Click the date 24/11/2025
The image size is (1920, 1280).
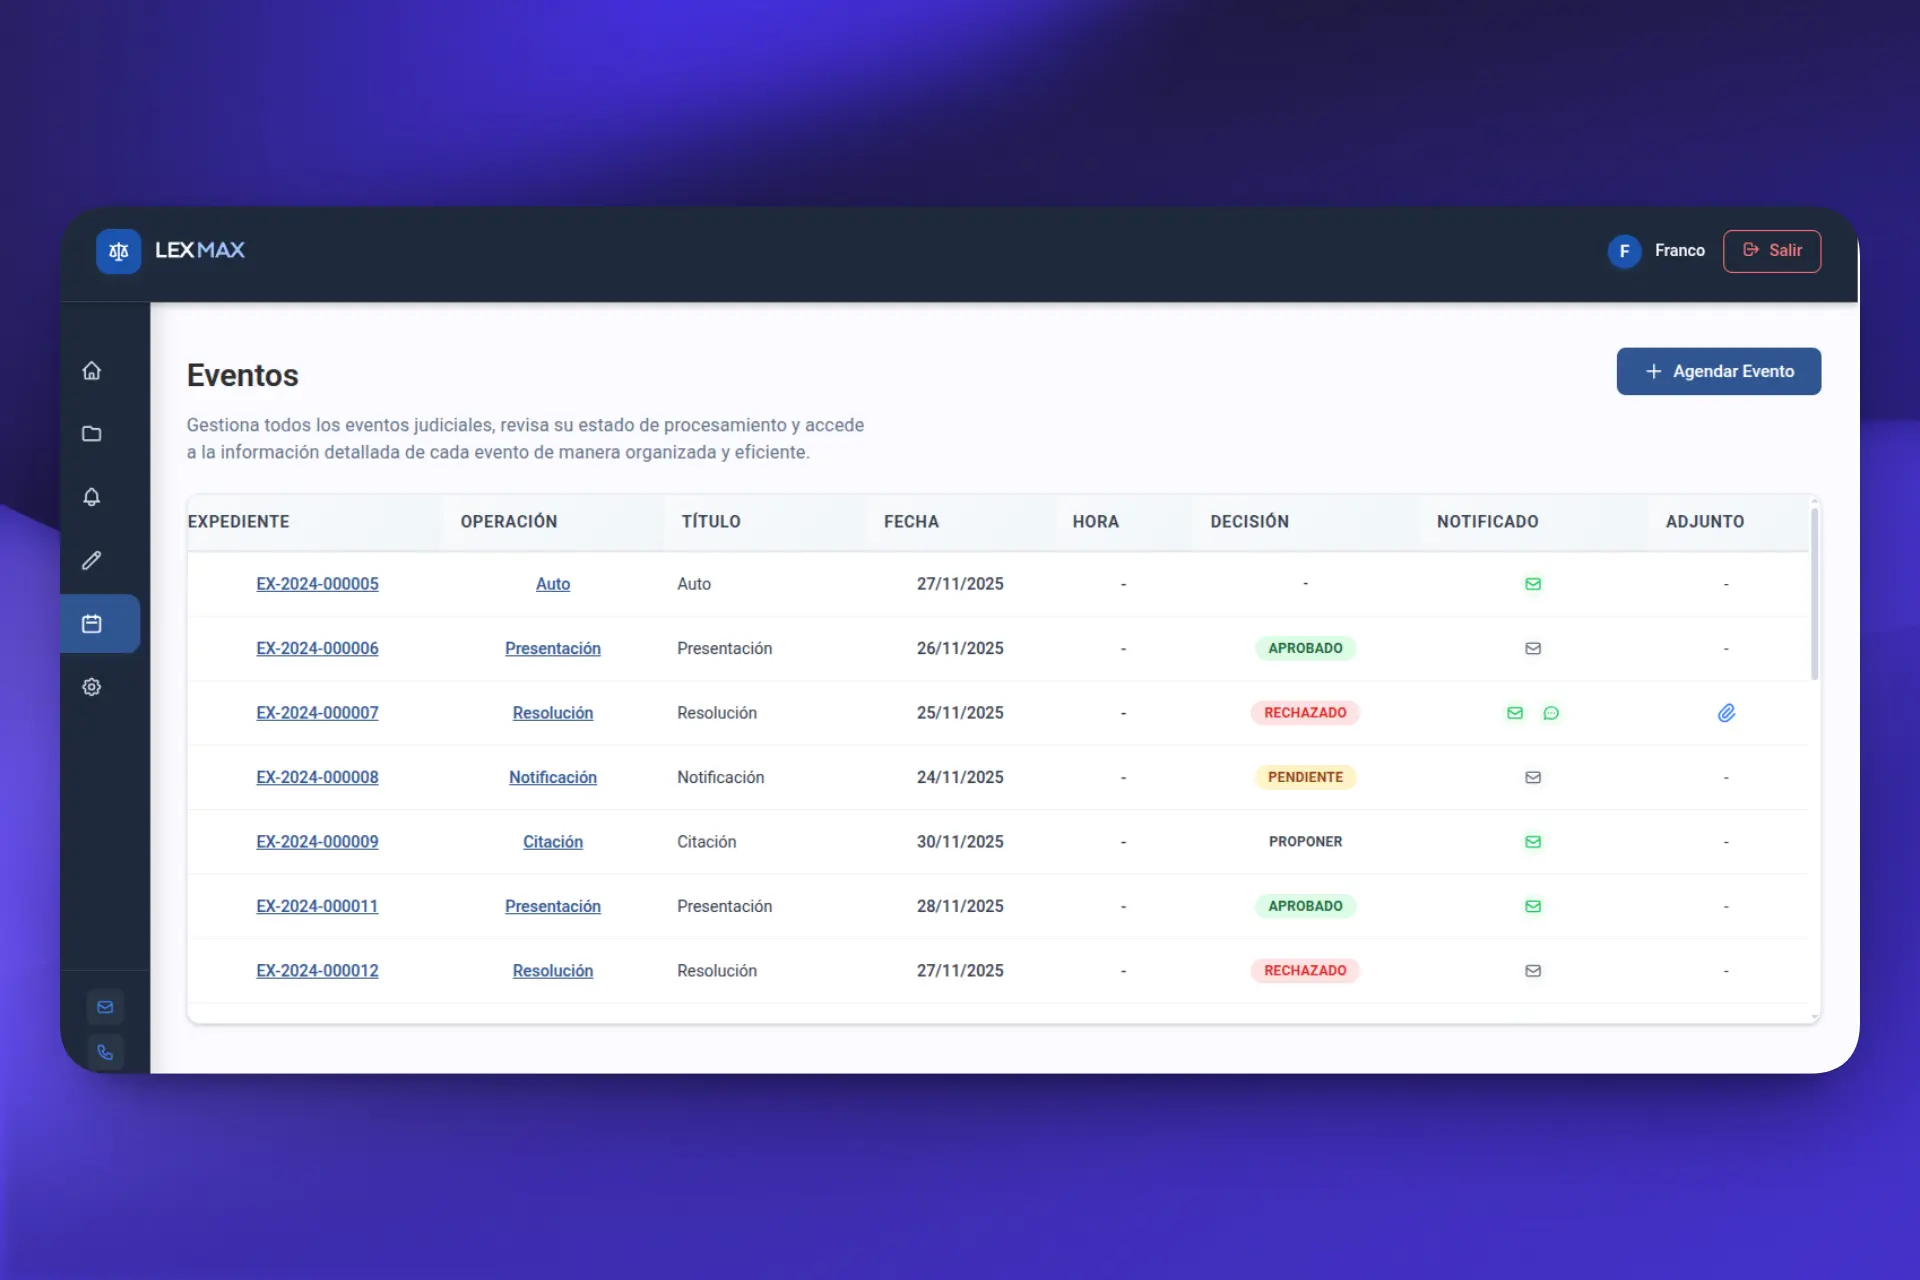[960, 777]
